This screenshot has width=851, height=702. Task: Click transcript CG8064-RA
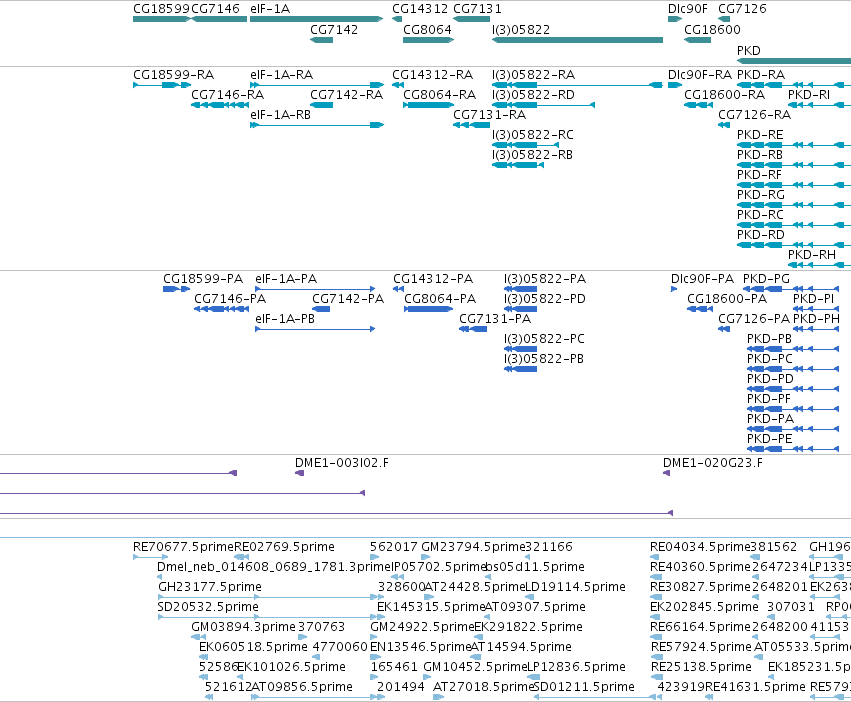point(440,95)
